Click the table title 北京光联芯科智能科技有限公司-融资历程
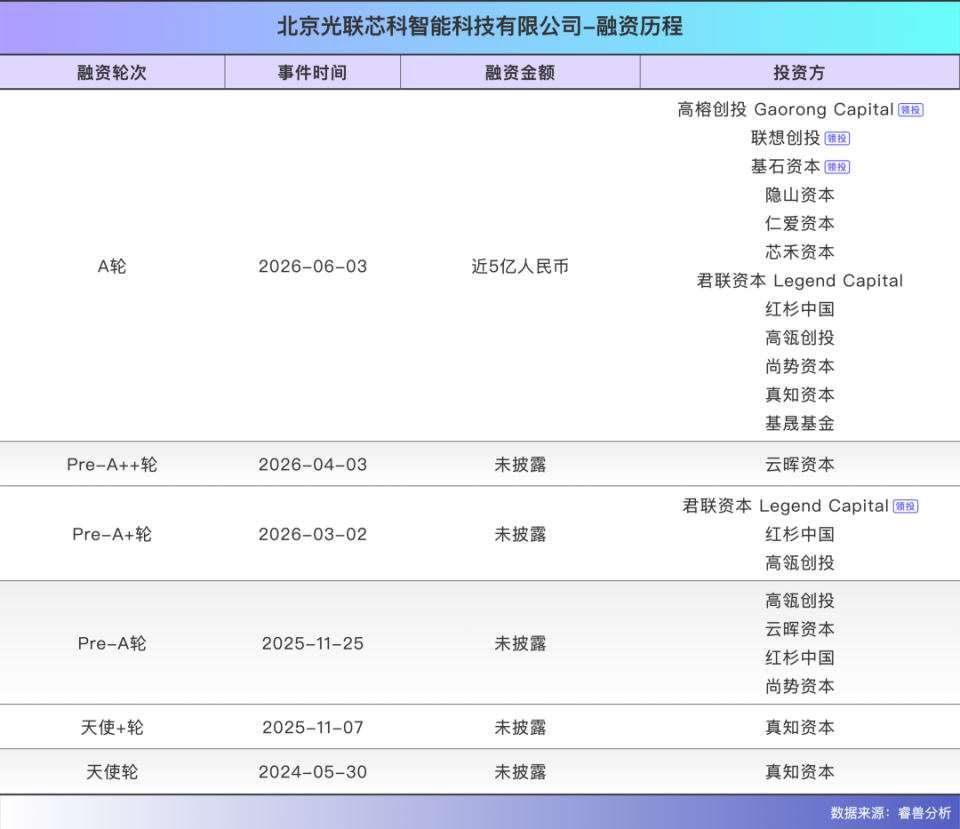960x829 pixels. 480,26
